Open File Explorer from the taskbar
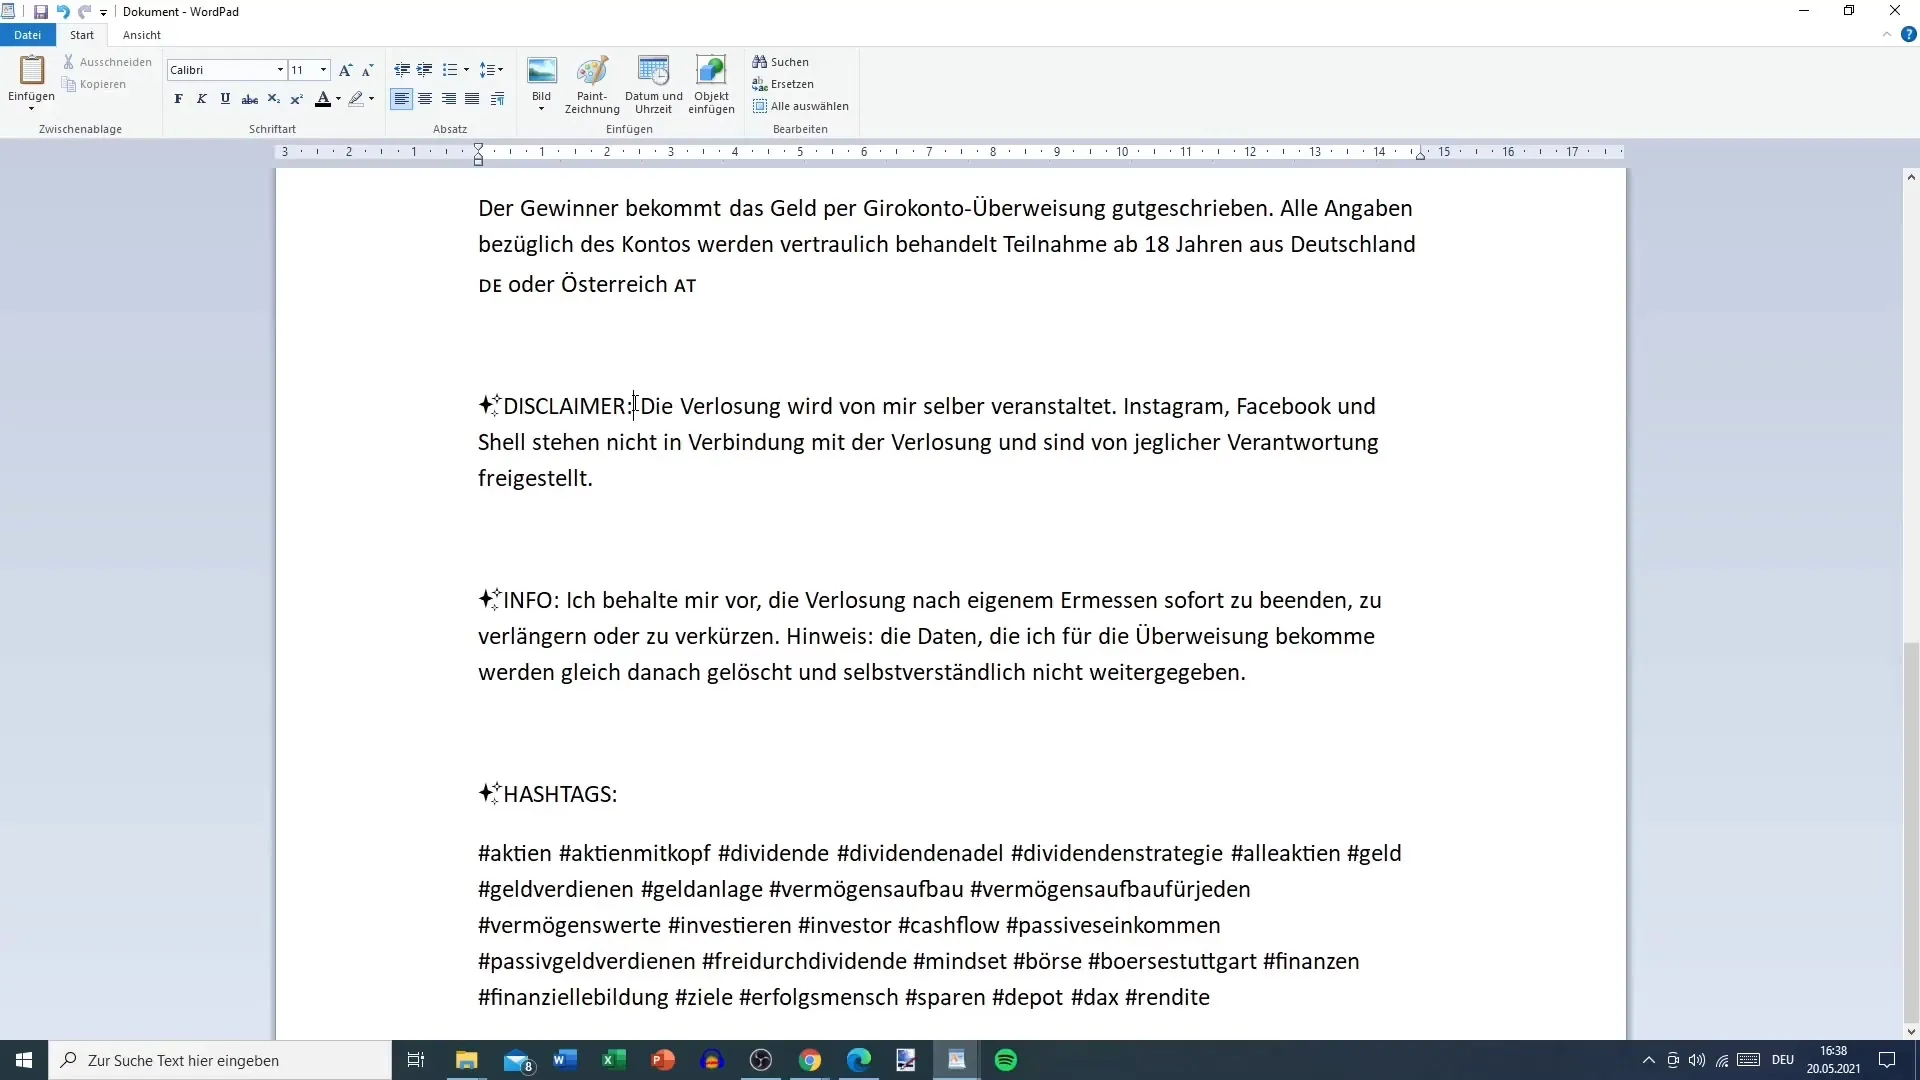The width and height of the screenshot is (1920, 1080). [x=467, y=1060]
